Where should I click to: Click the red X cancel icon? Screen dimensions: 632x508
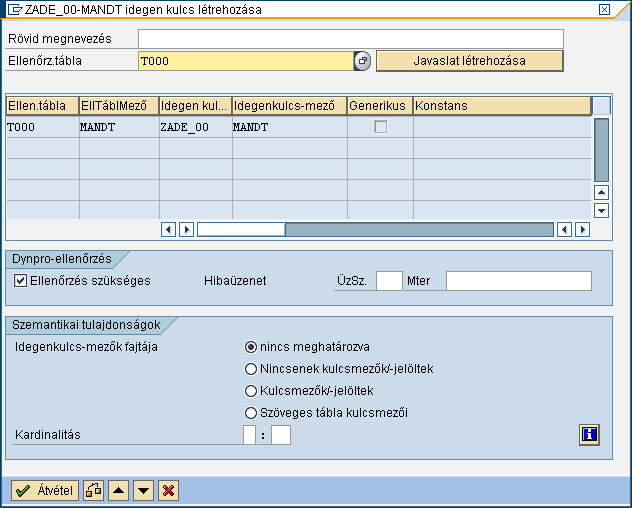click(x=168, y=490)
